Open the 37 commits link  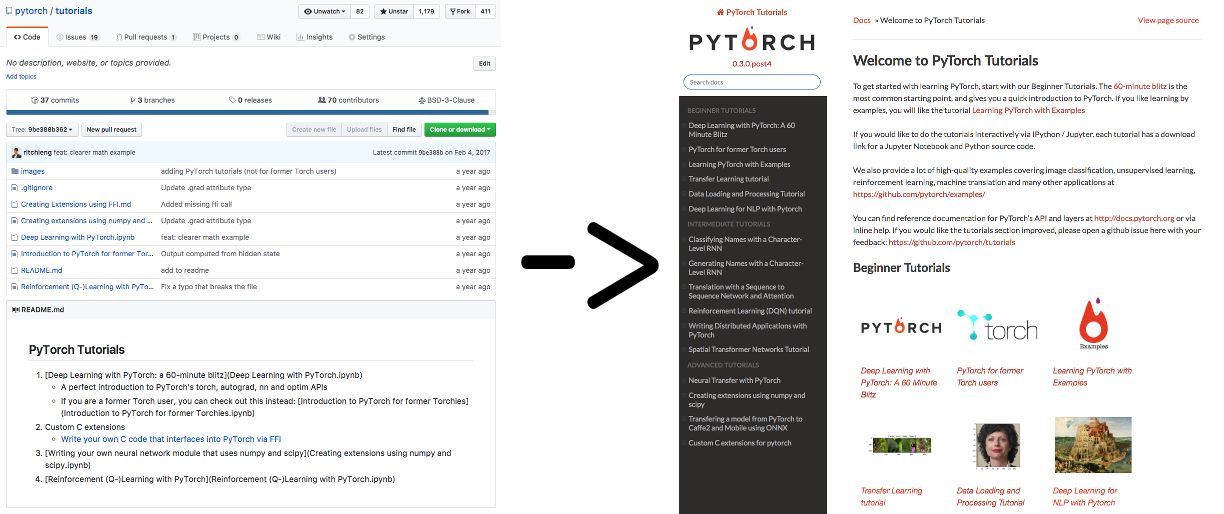(55, 100)
